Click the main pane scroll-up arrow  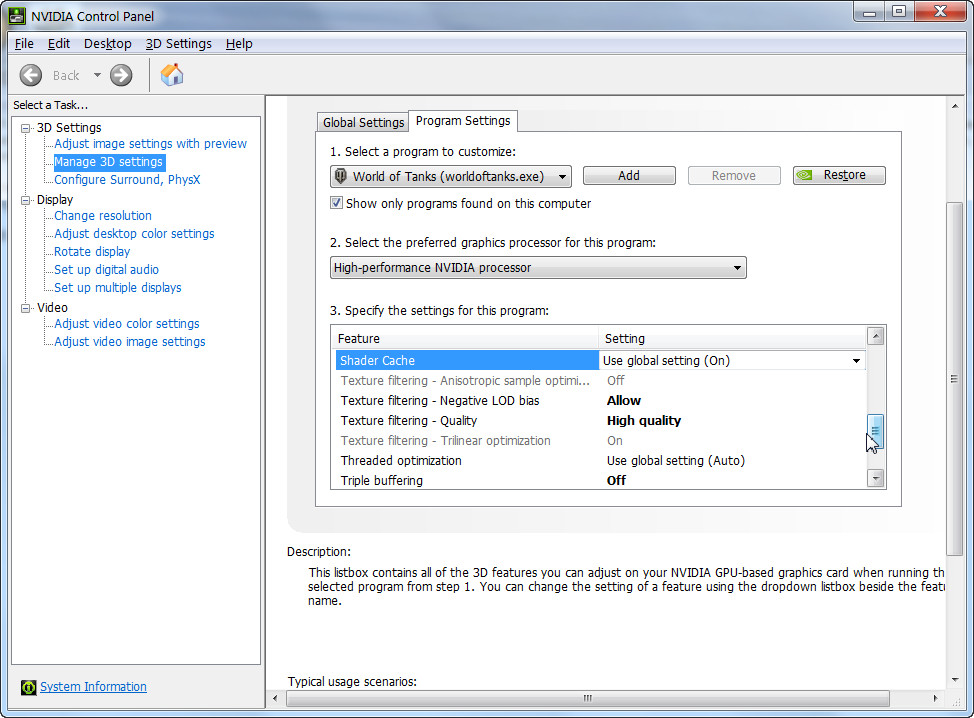click(955, 106)
